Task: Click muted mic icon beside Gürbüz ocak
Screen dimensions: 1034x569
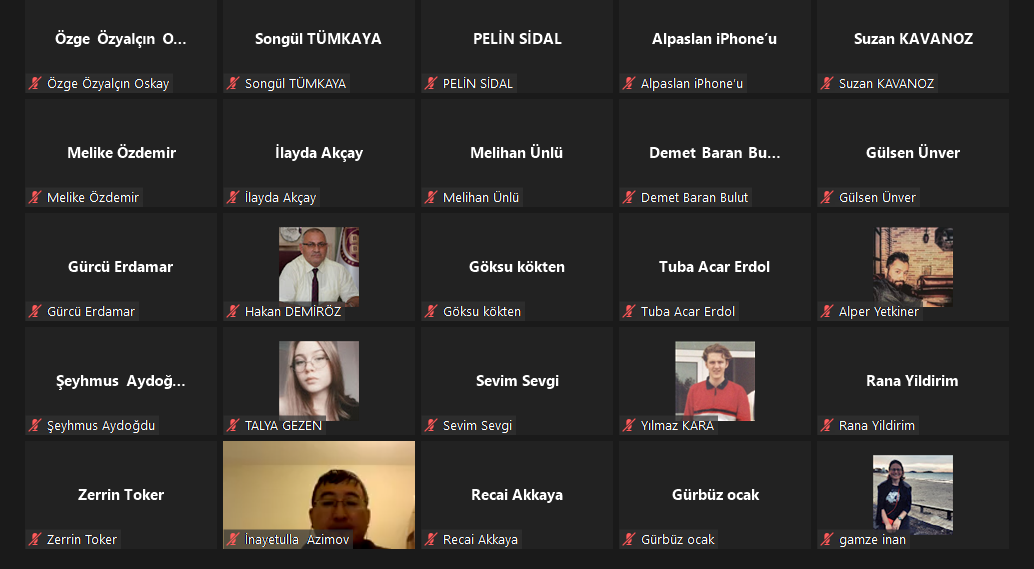Action: click(629, 539)
